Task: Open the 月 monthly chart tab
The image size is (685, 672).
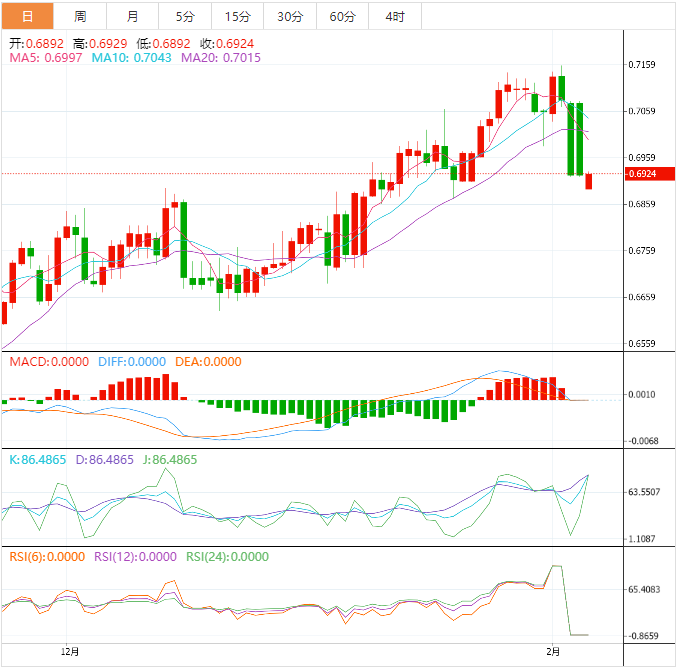Action: coord(133,16)
